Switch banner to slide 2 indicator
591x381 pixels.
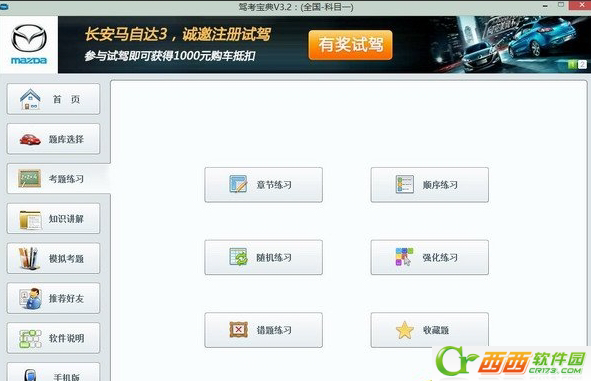pos(582,64)
